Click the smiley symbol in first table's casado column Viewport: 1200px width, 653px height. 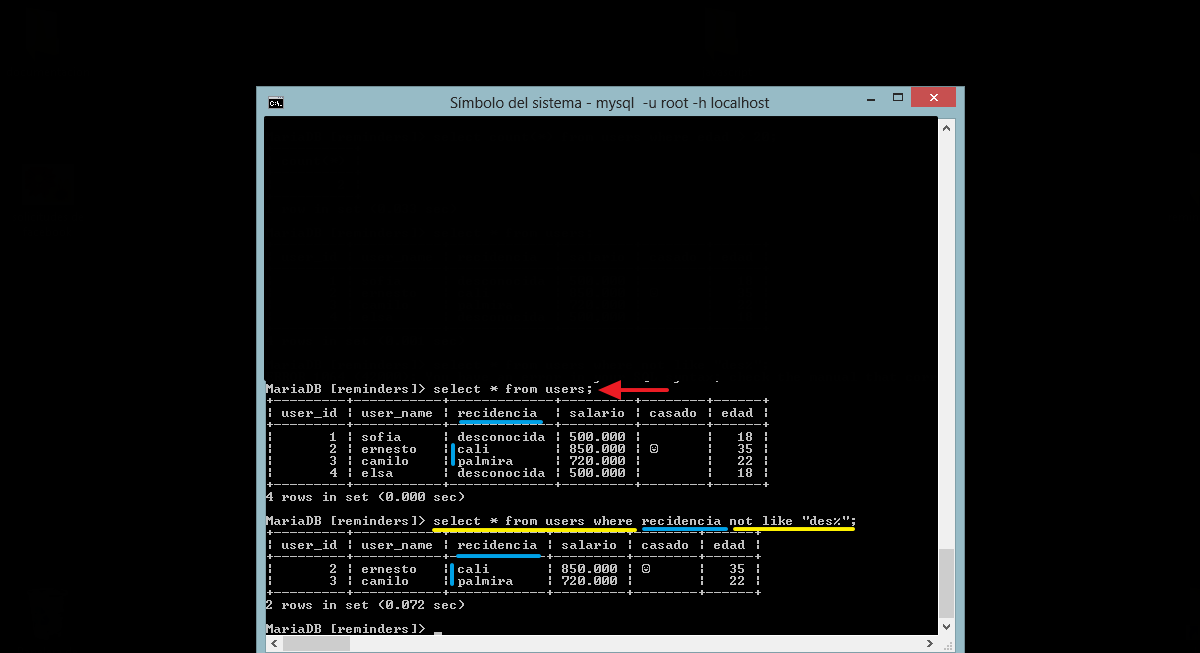(654, 449)
